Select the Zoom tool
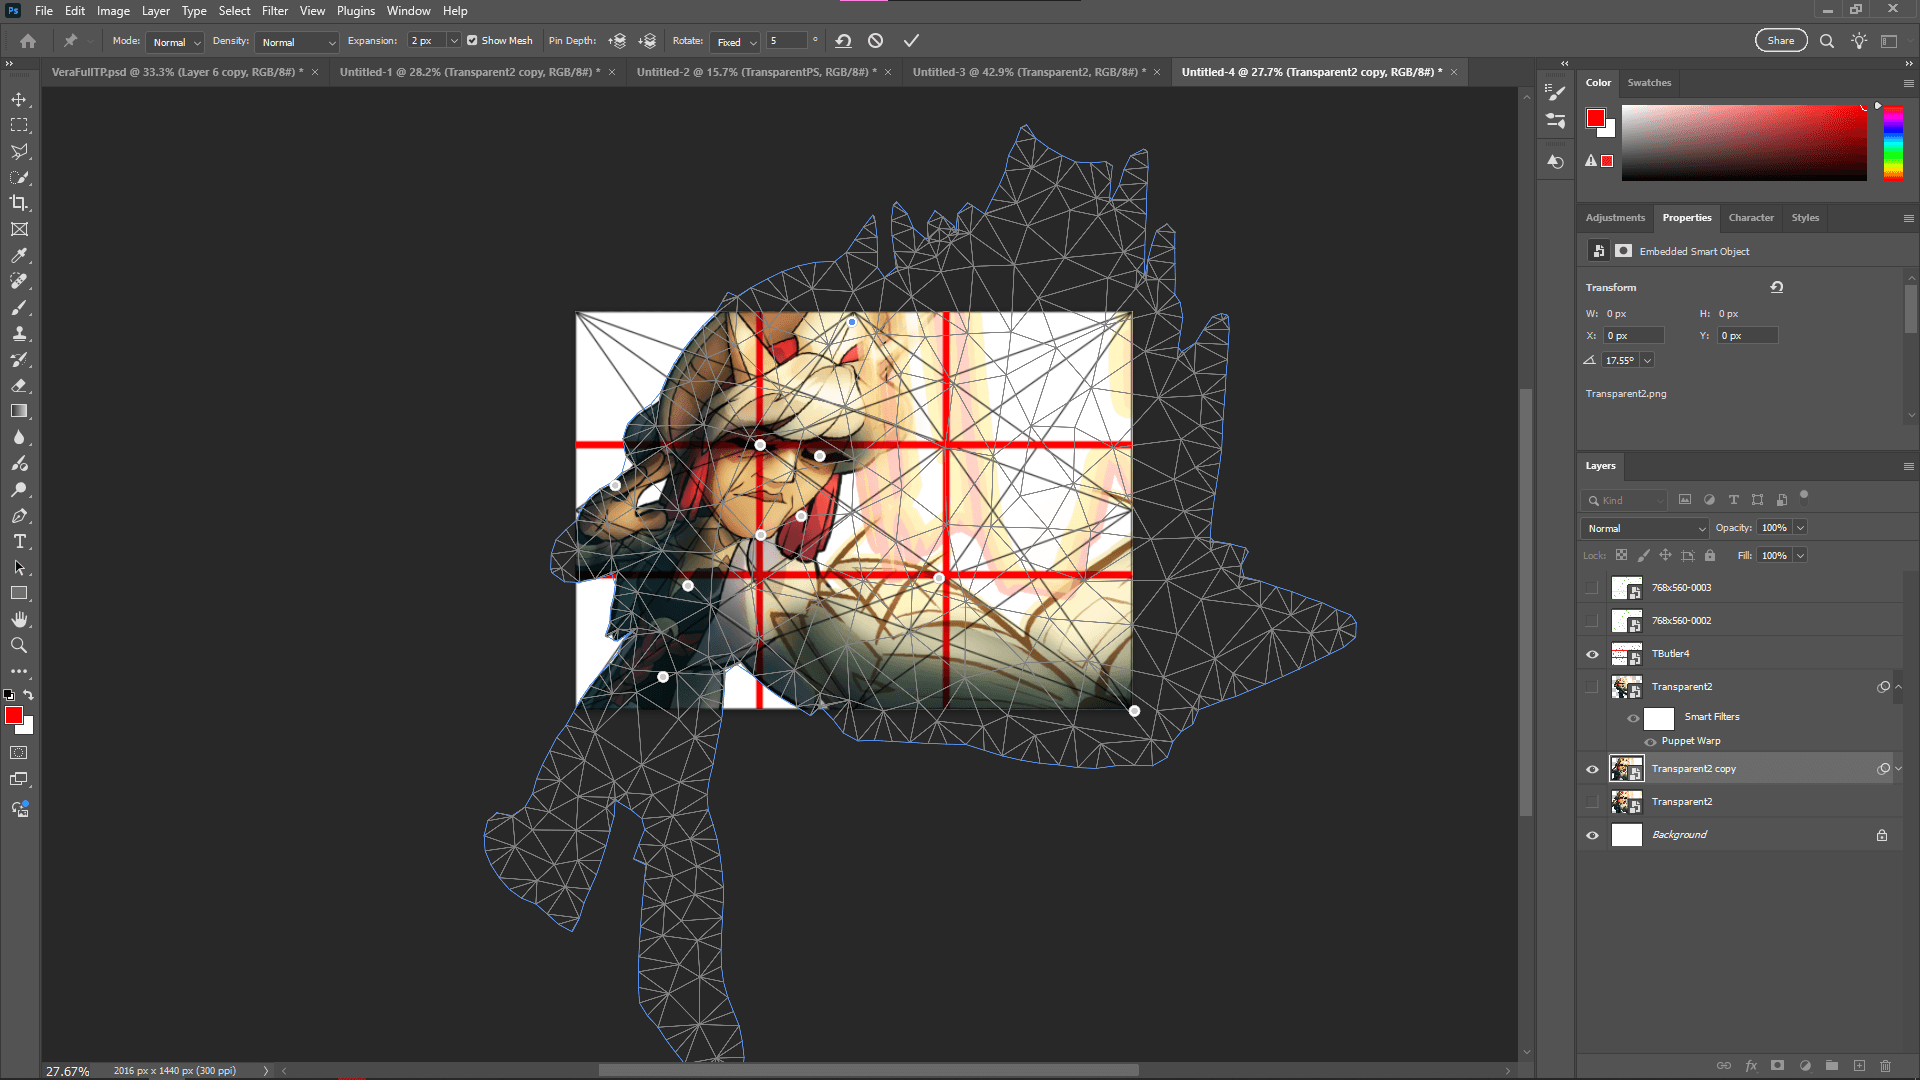 18,645
